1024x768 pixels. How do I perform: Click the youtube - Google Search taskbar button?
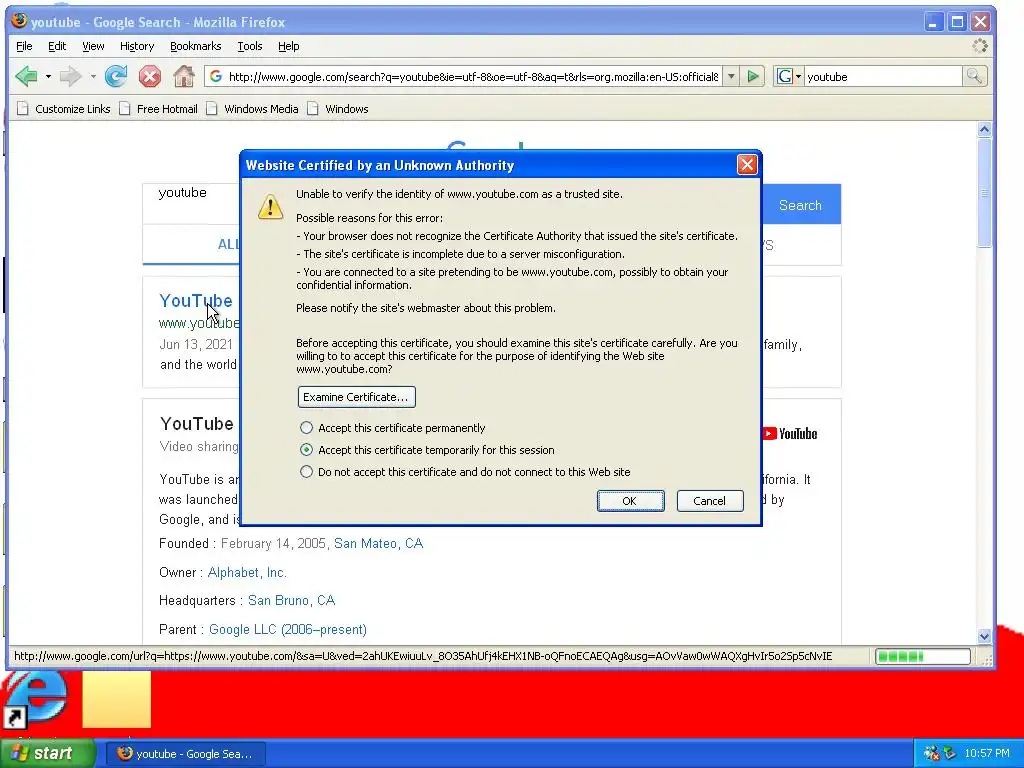point(186,754)
